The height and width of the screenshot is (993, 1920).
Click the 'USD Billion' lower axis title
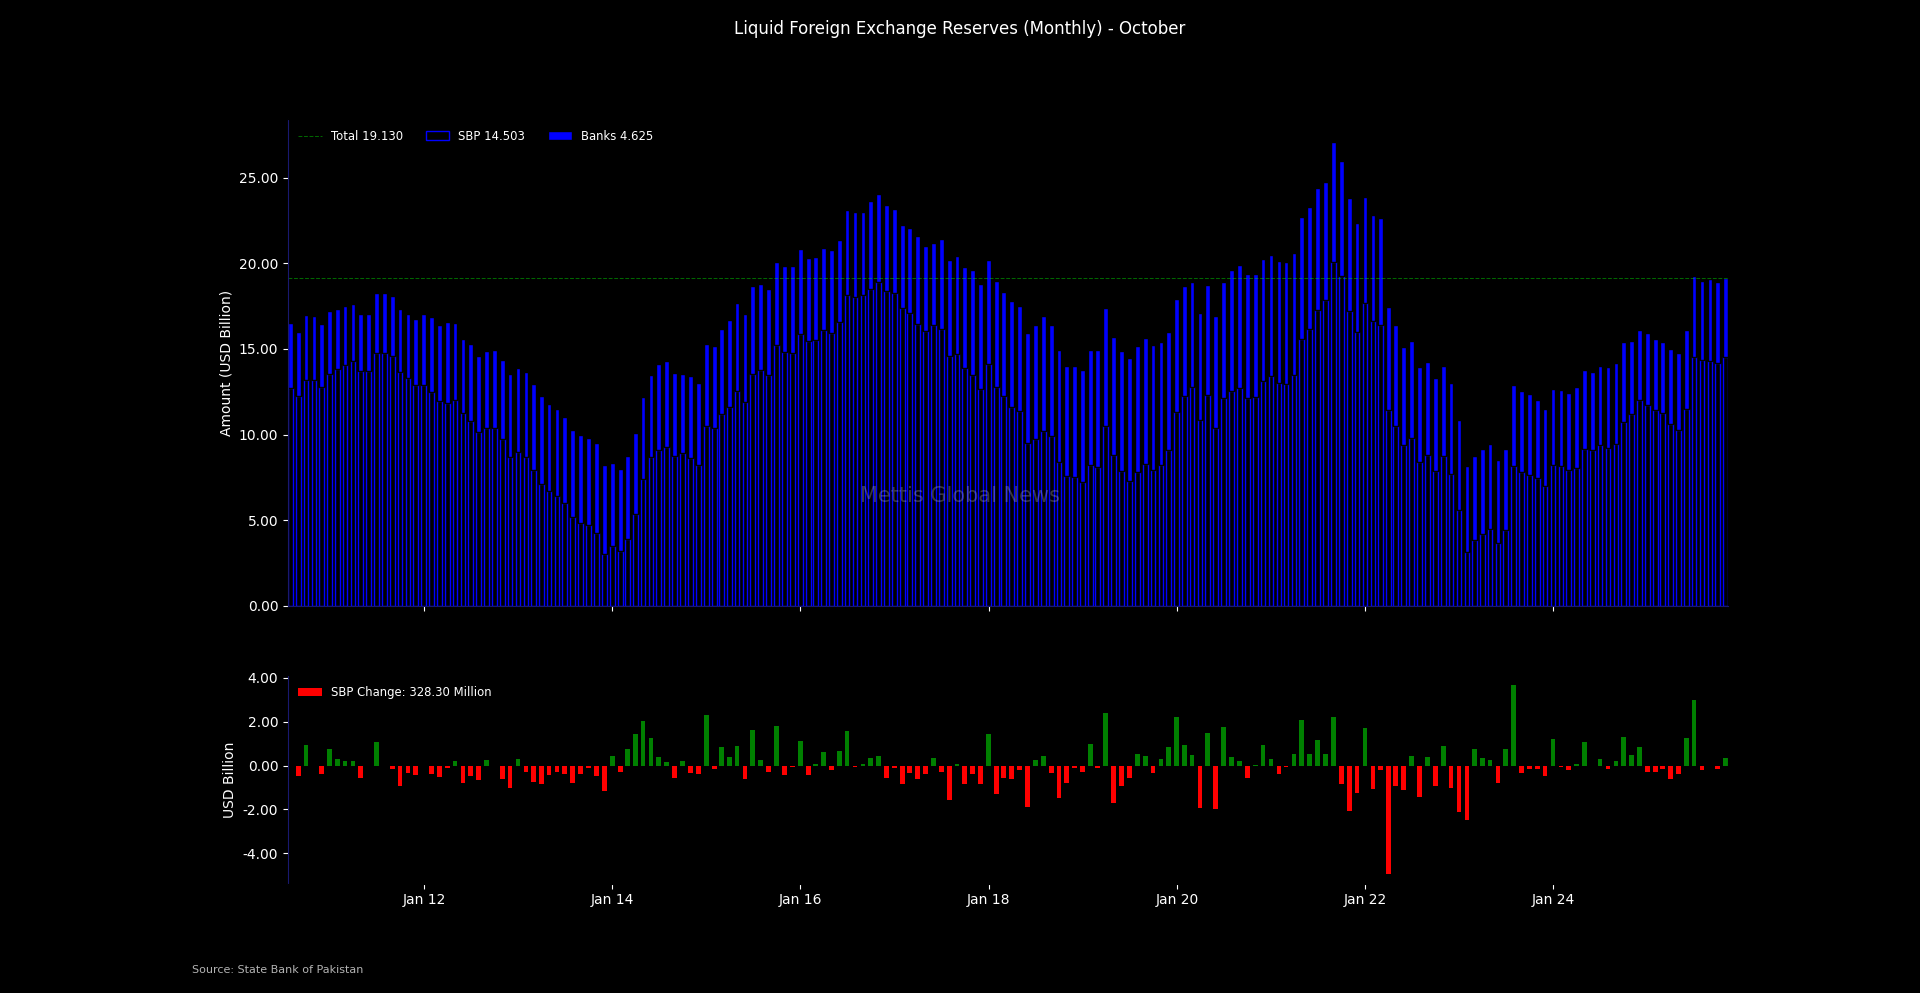(x=229, y=780)
